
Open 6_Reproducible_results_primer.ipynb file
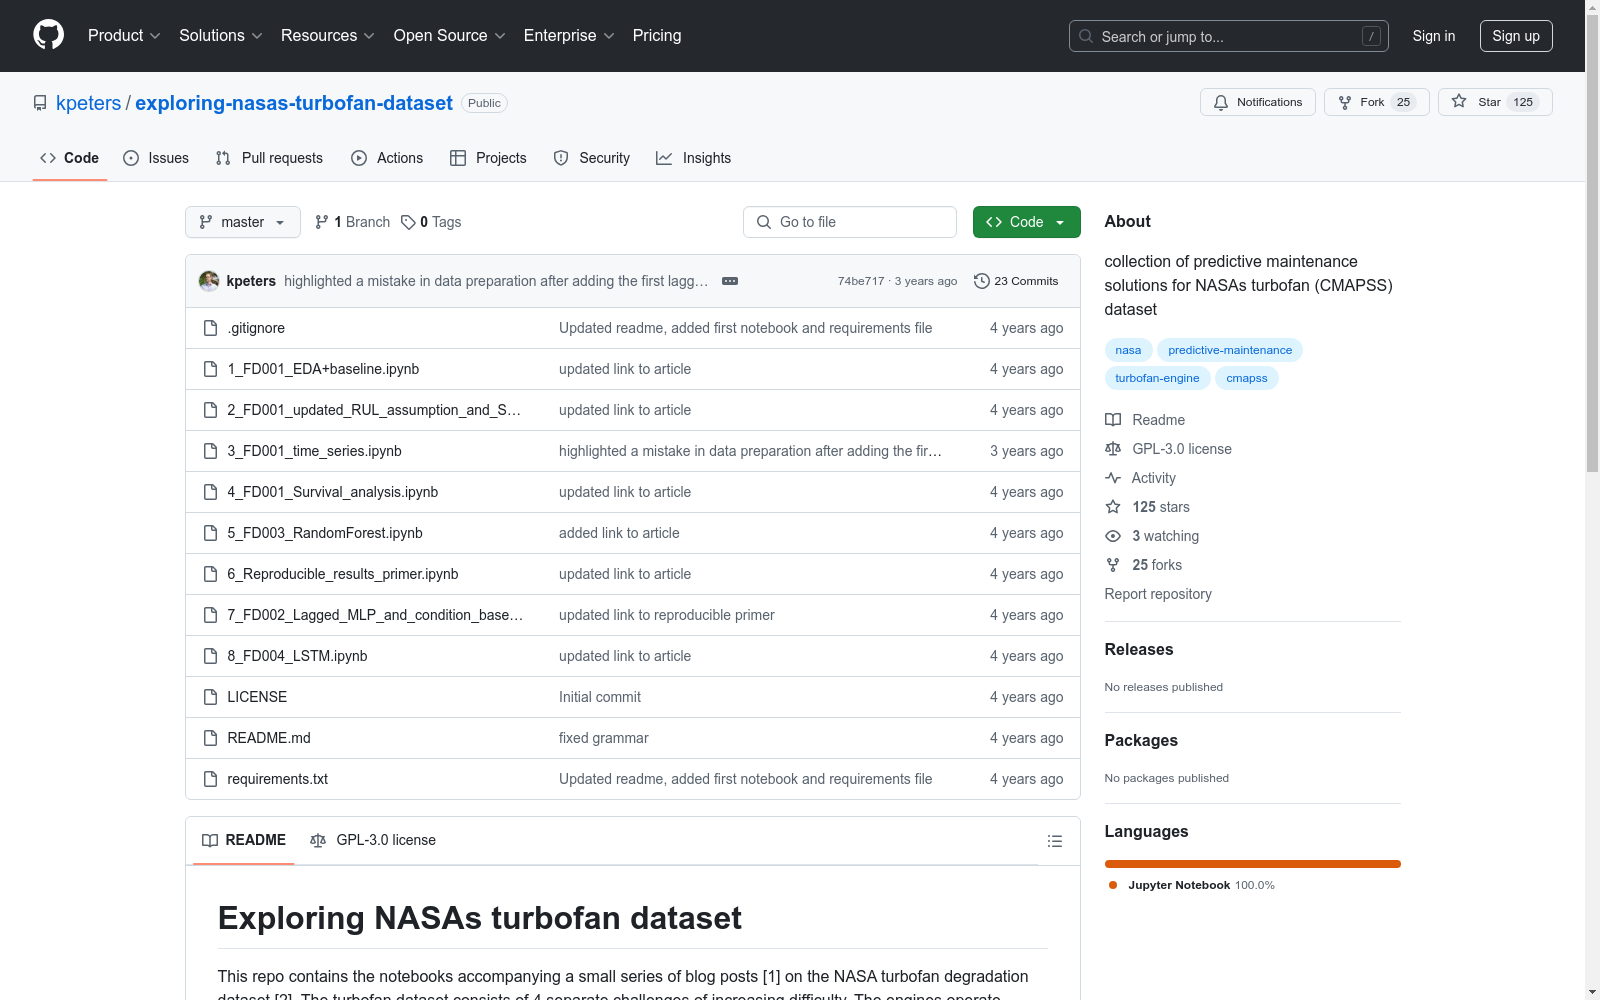coord(343,574)
